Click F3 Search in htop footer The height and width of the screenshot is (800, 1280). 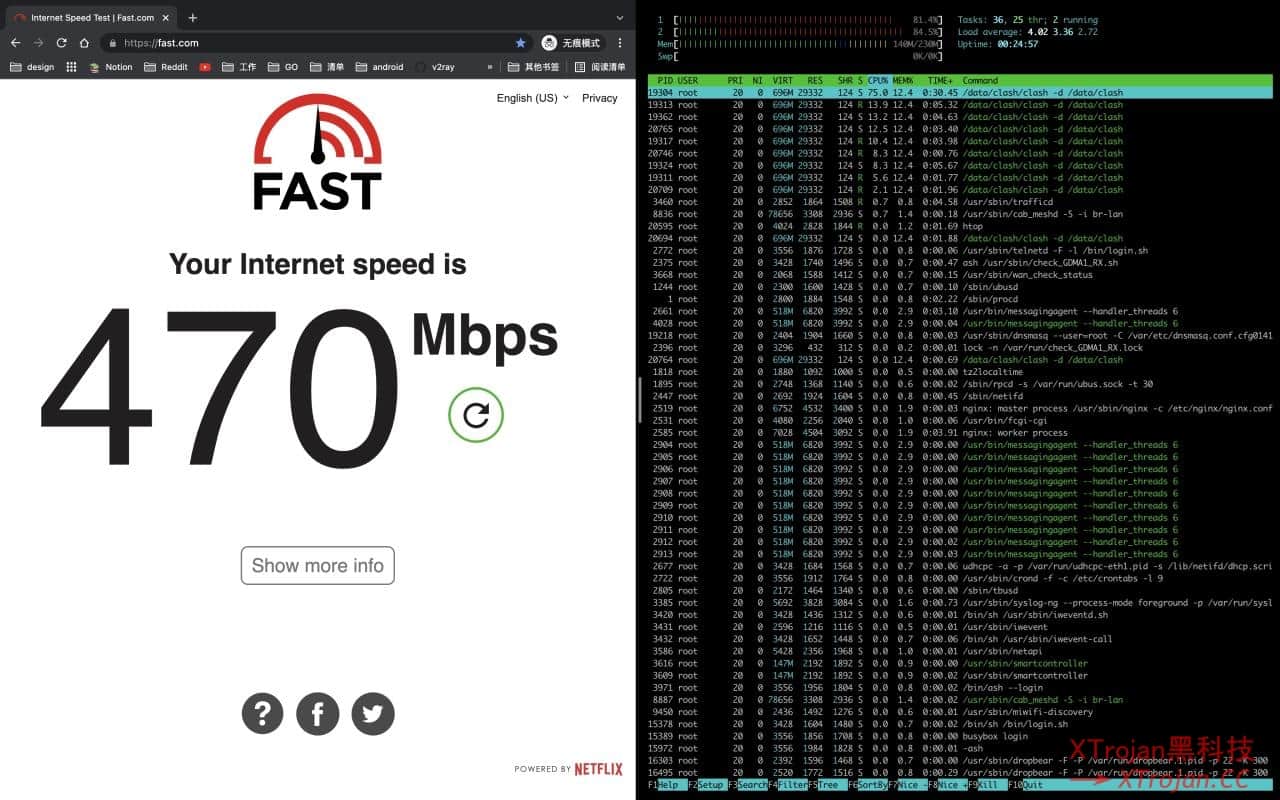click(749, 785)
